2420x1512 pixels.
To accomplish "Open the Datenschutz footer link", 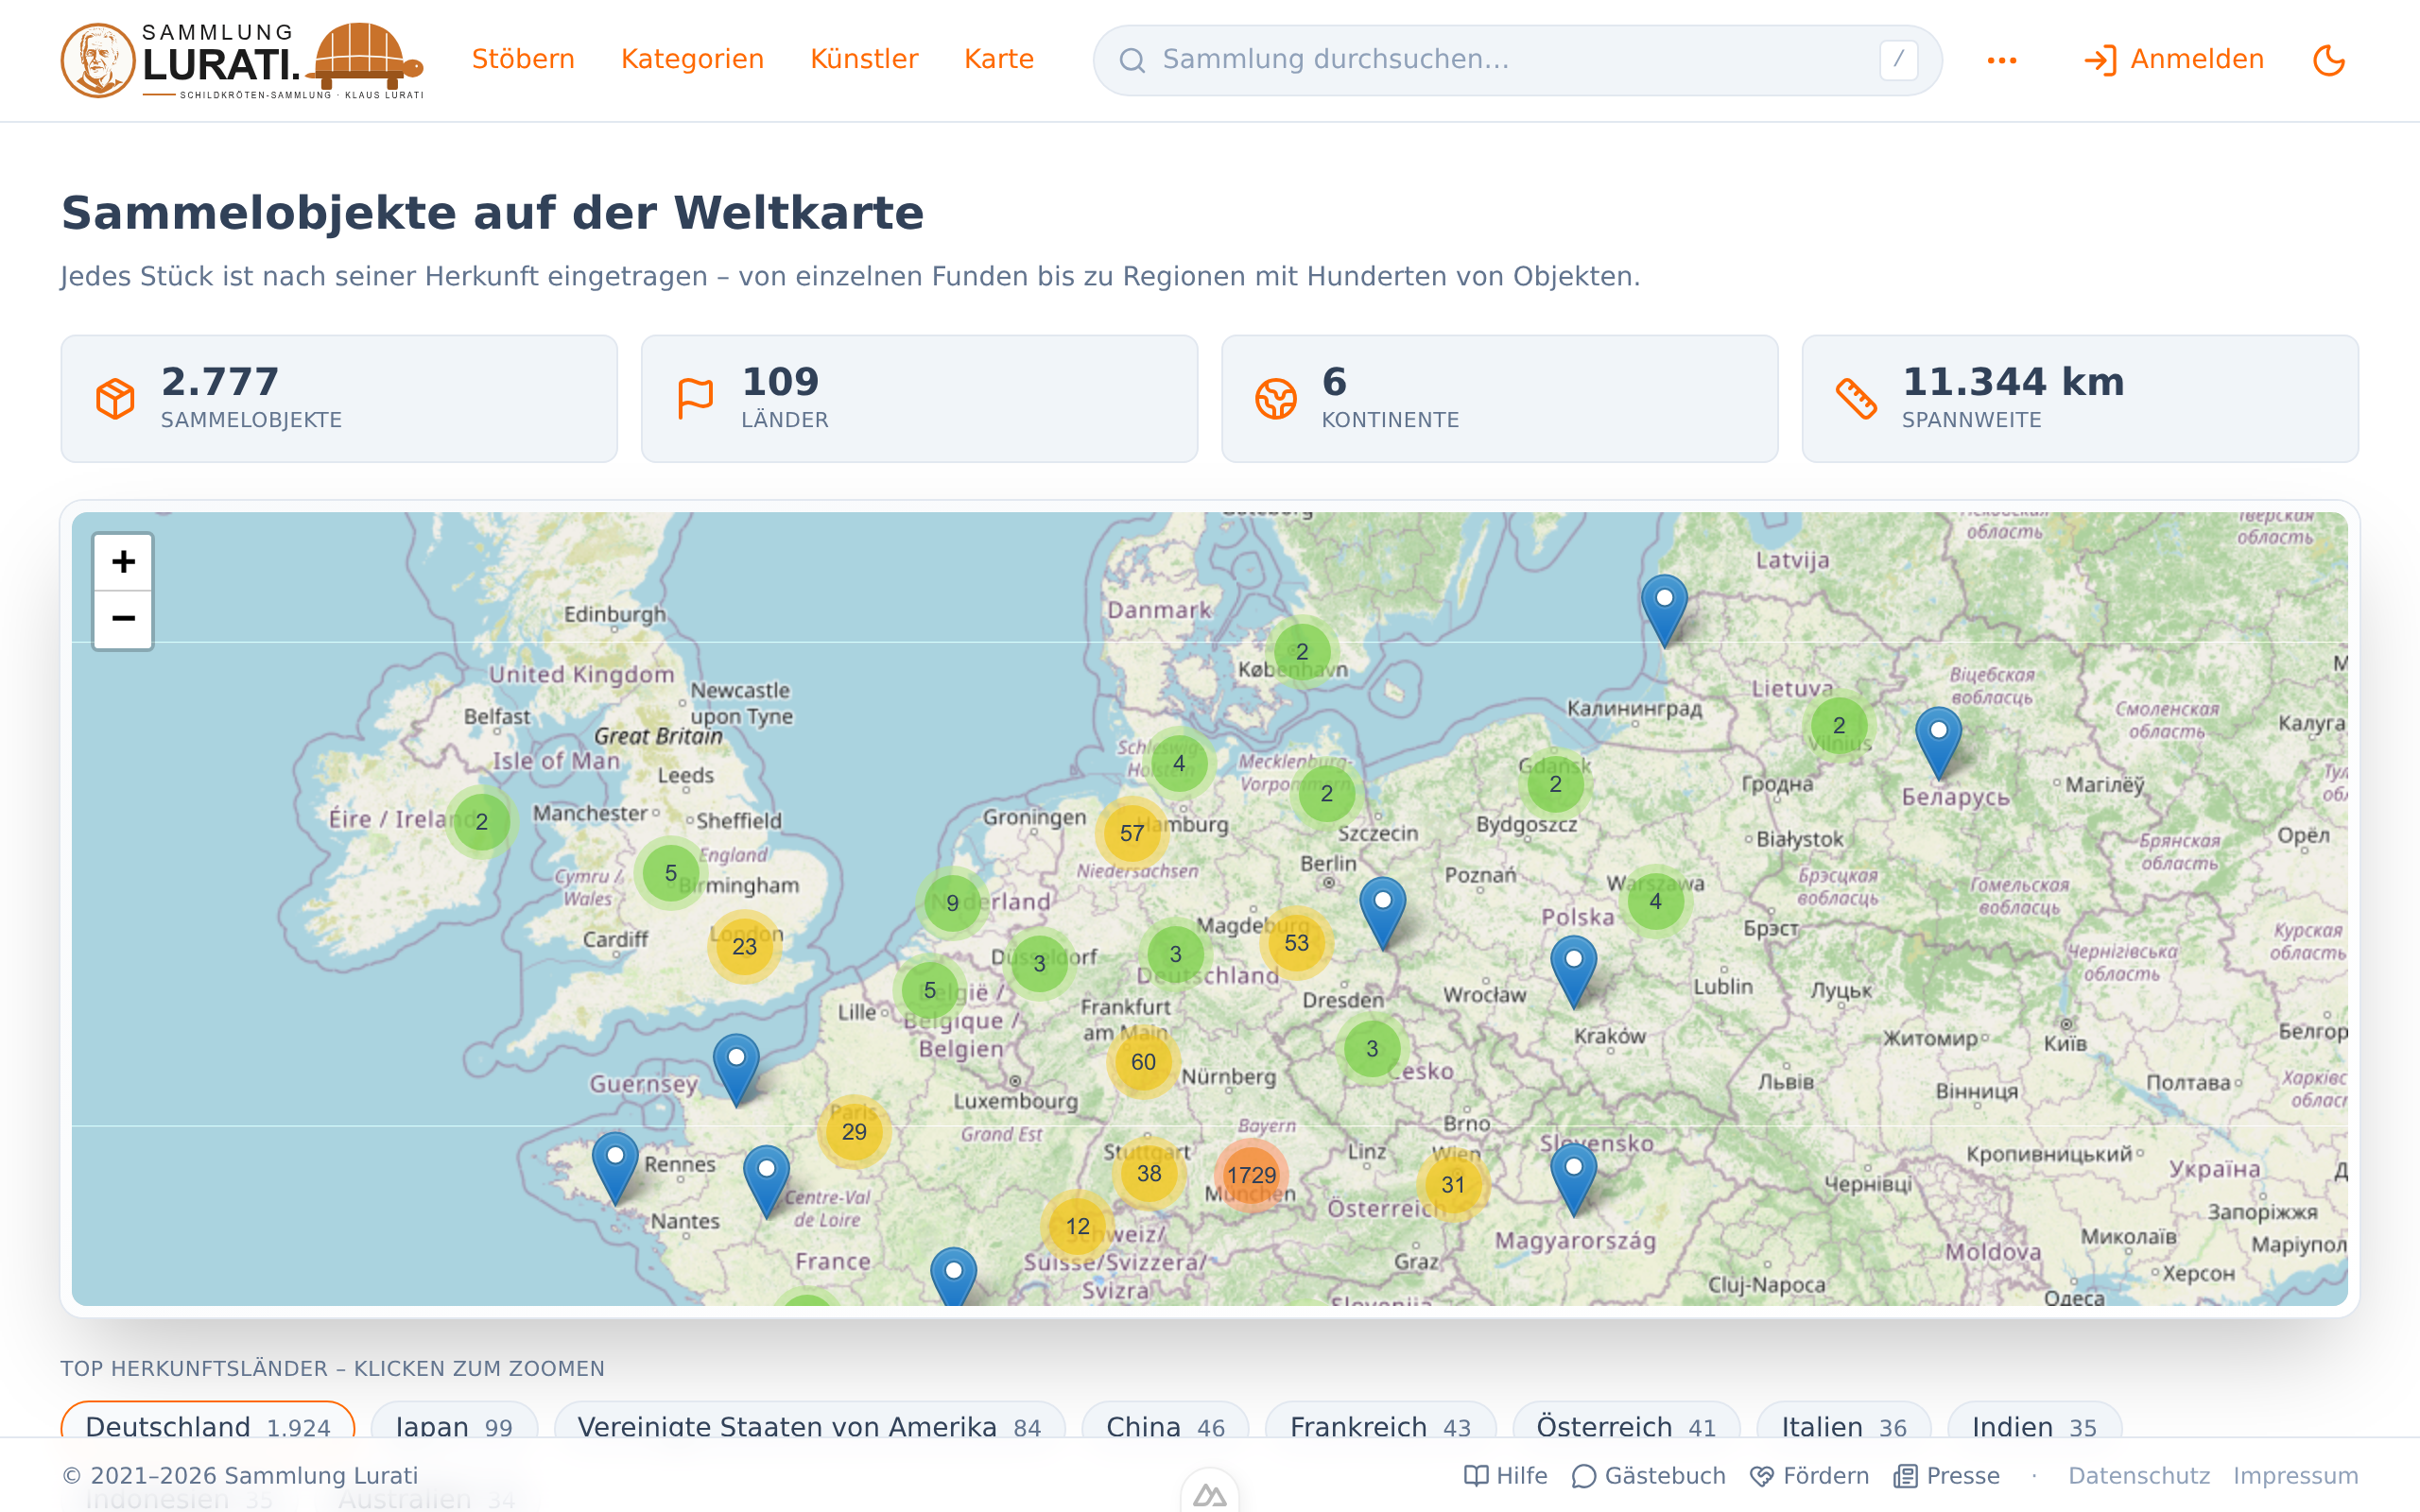I will coord(2139,1476).
